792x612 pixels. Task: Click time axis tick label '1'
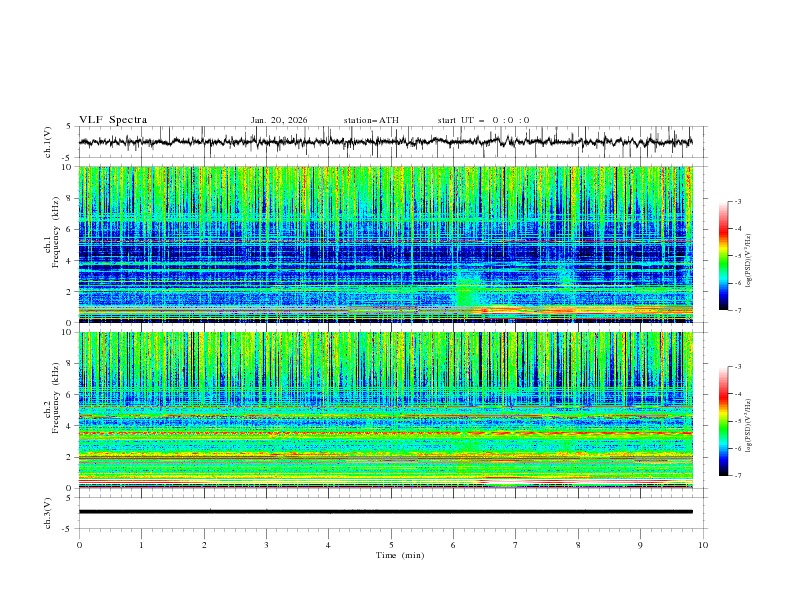click(141, 545)
